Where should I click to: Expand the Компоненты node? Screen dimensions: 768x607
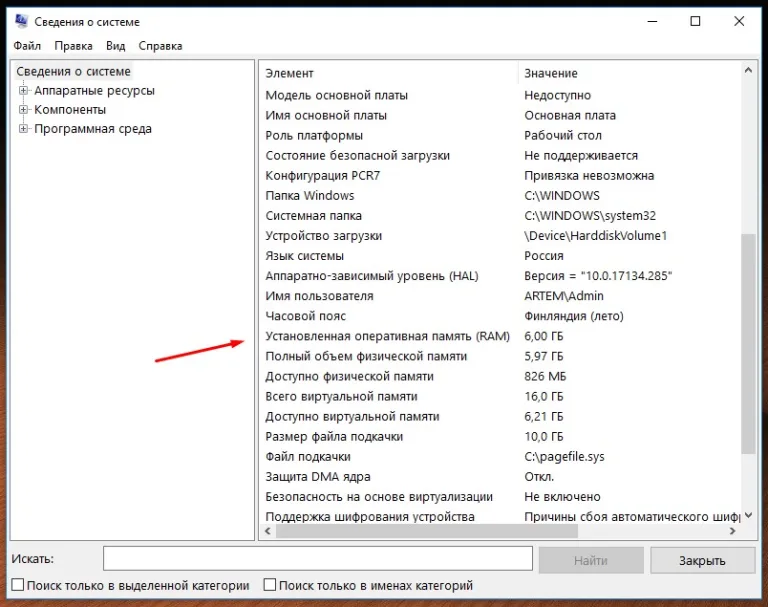23,109
